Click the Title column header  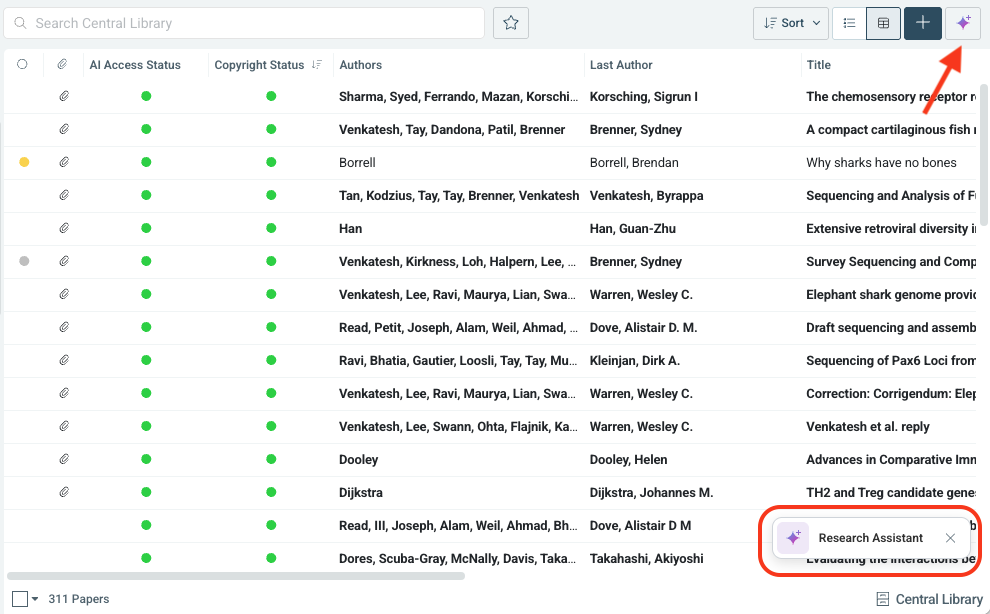(818, 65)
